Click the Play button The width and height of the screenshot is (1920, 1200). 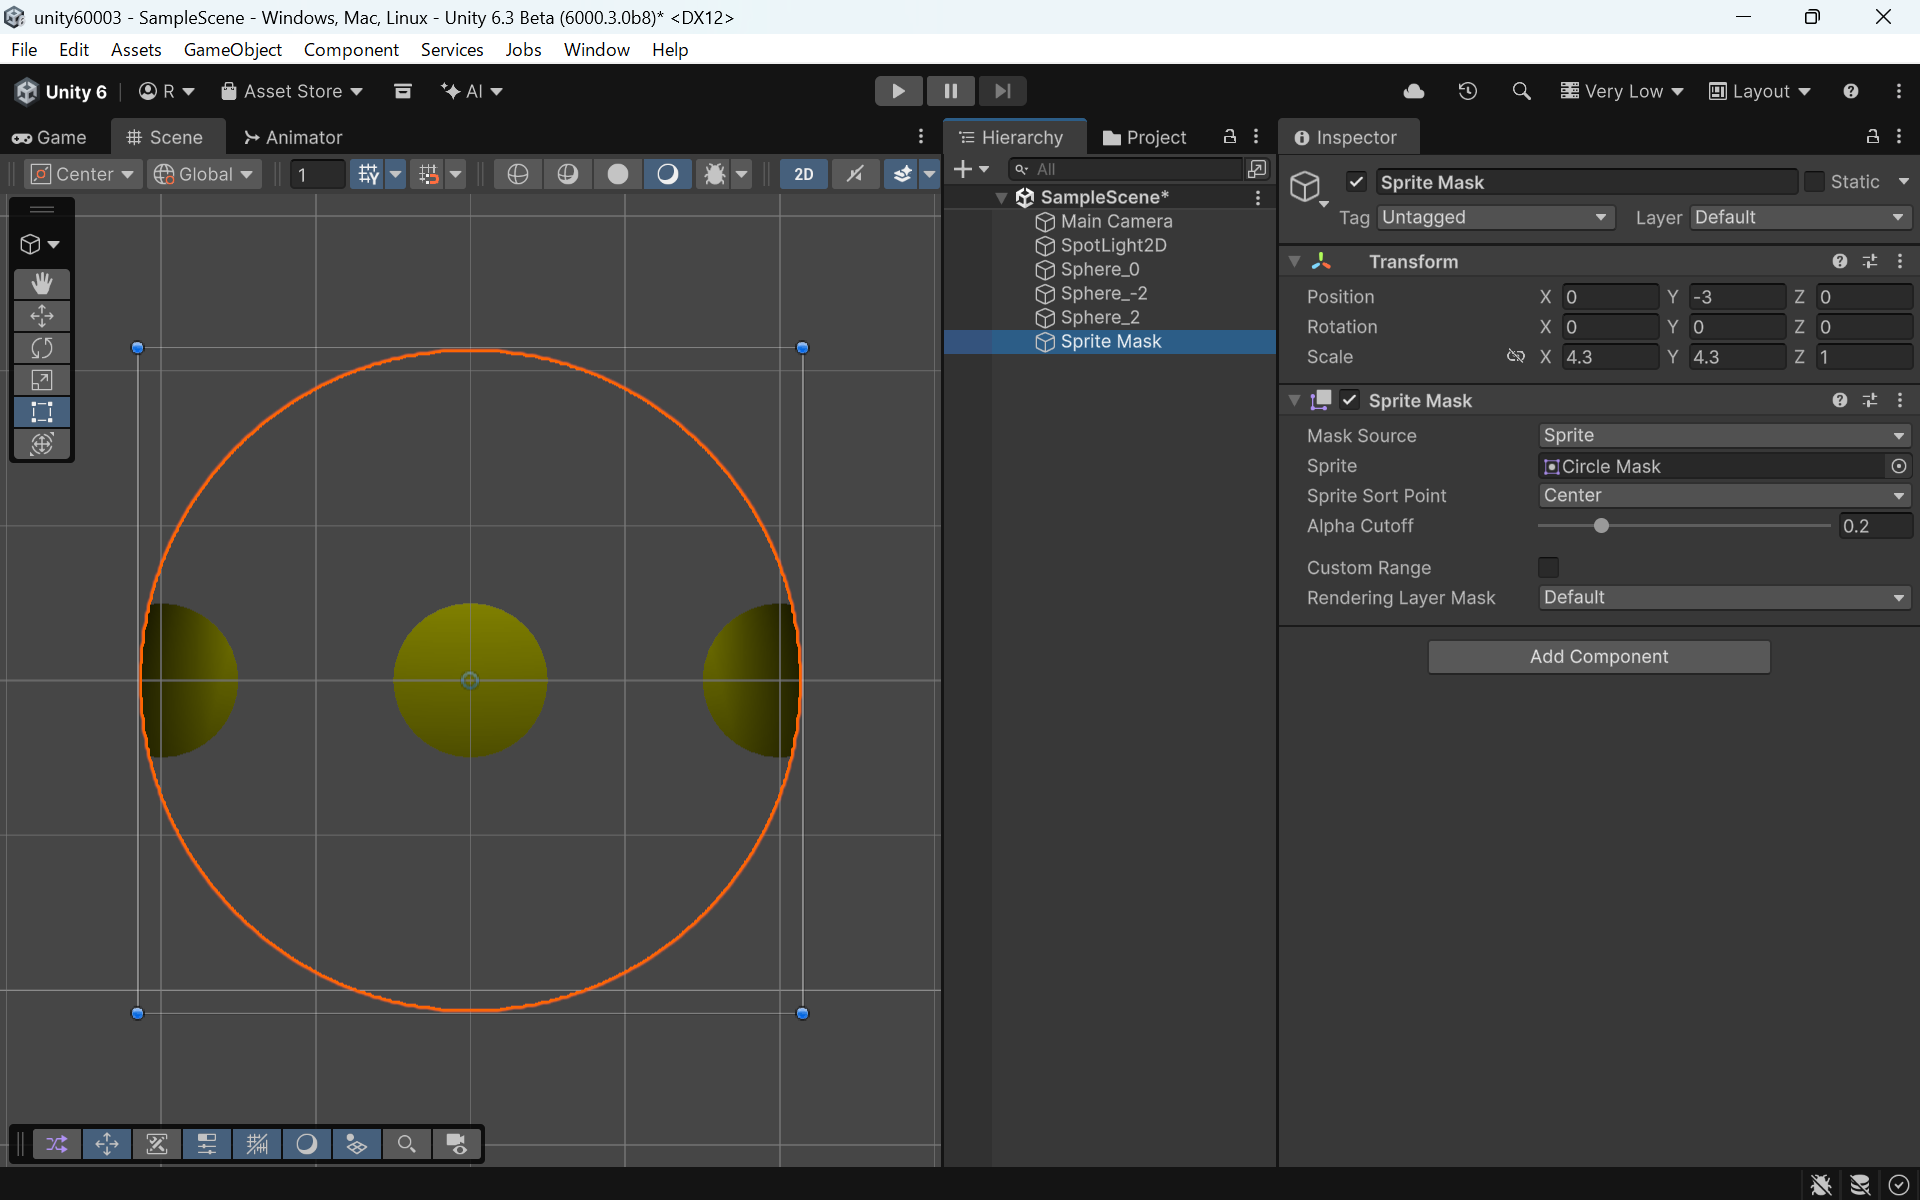pyautogui.click(x=897, y=91)
